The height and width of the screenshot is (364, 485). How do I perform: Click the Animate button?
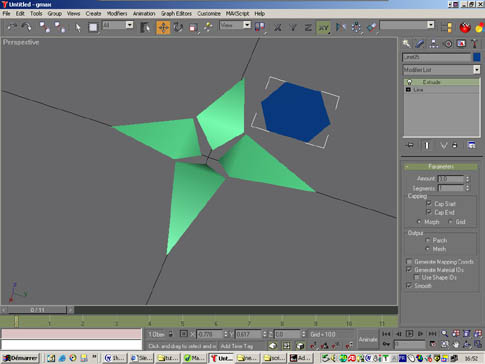(x=368, y=340)
